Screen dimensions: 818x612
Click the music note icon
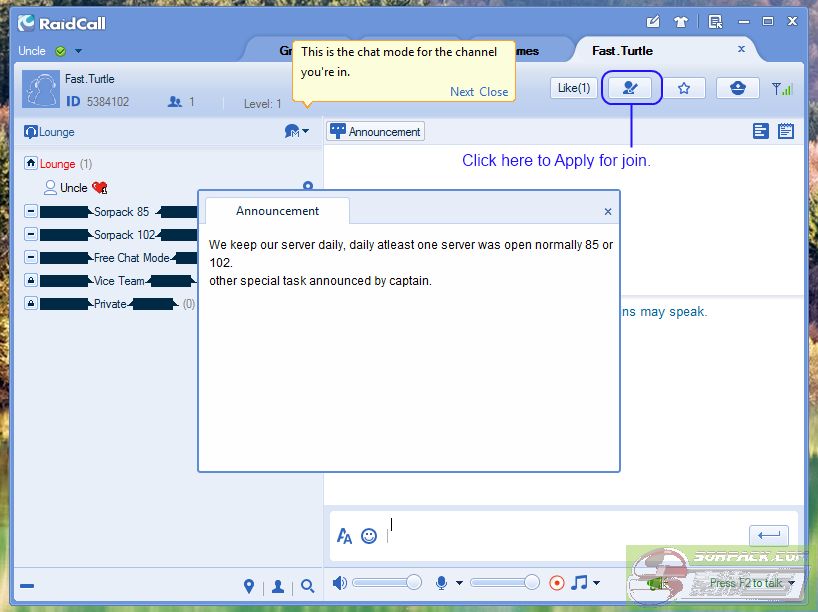579,582
